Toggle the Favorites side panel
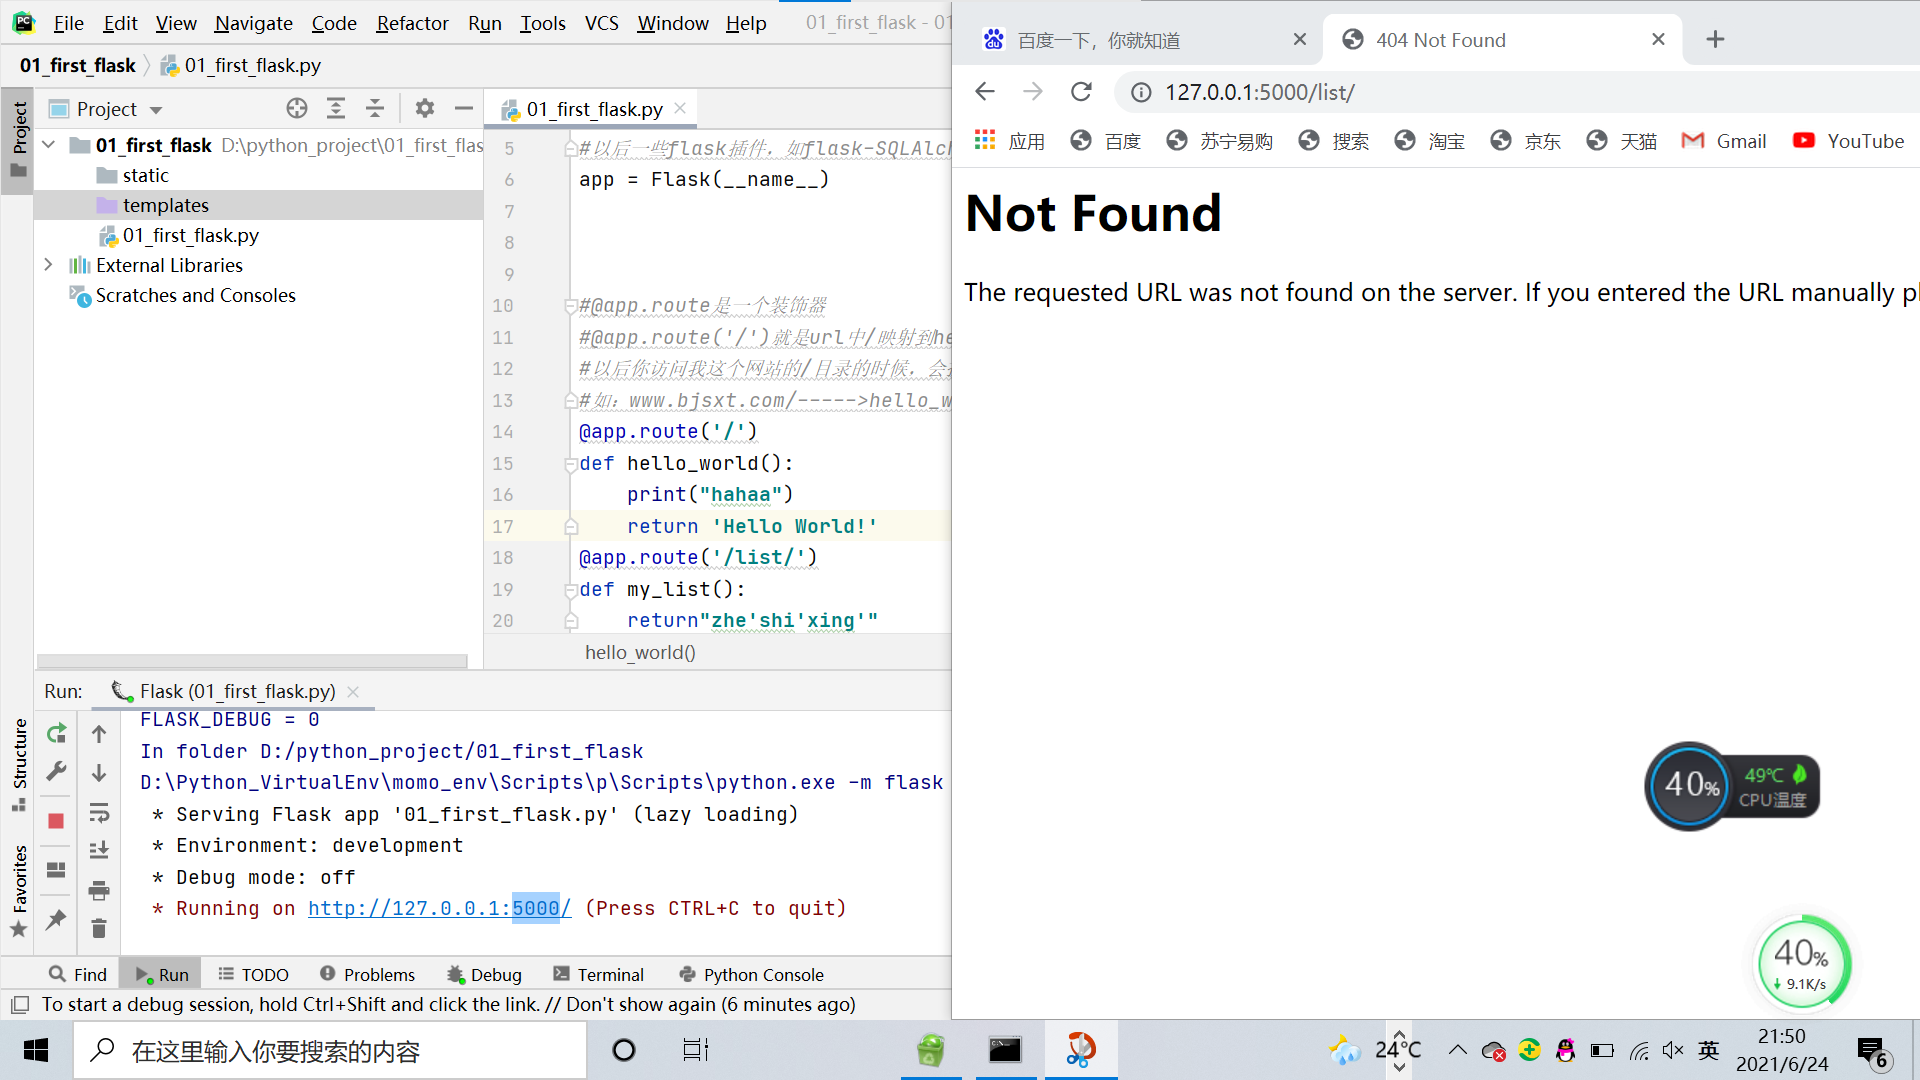Screen dimensions: 1920x1080 coord(19,890)
